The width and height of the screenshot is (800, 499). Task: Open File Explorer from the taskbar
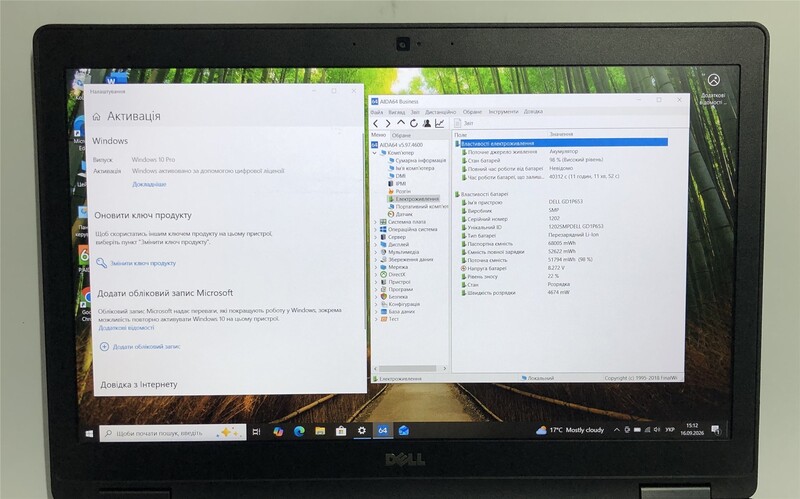[320, 431]
